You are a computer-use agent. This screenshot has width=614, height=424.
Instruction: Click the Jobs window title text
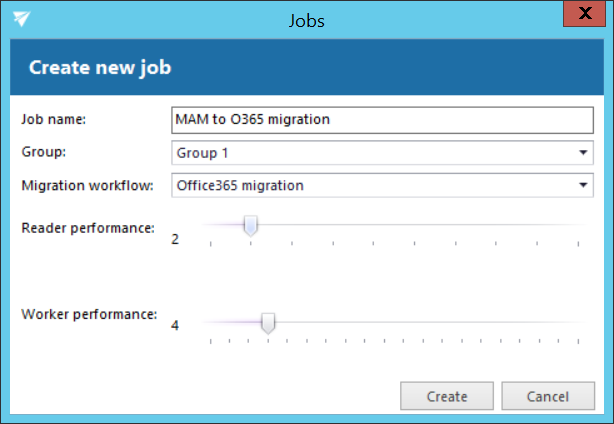[x=307, y=19]
